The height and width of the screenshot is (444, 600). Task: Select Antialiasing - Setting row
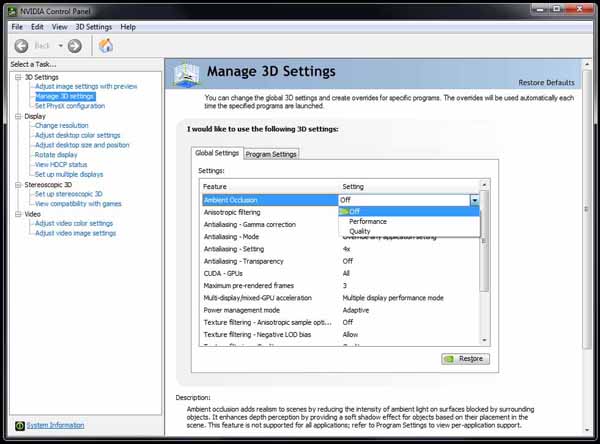tap(341, 249)
